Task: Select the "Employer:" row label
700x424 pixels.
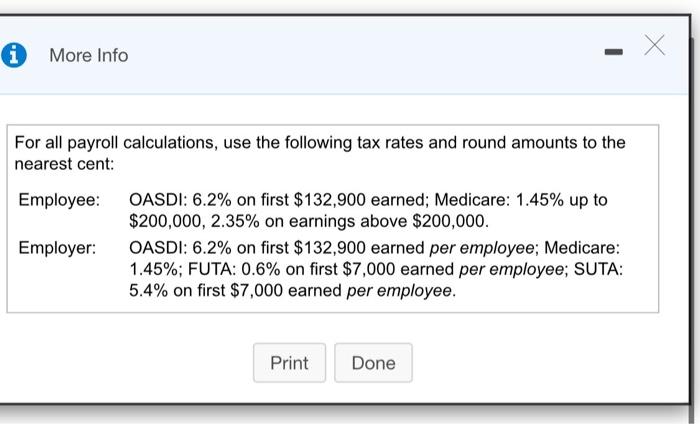Action: coord(58,248)
